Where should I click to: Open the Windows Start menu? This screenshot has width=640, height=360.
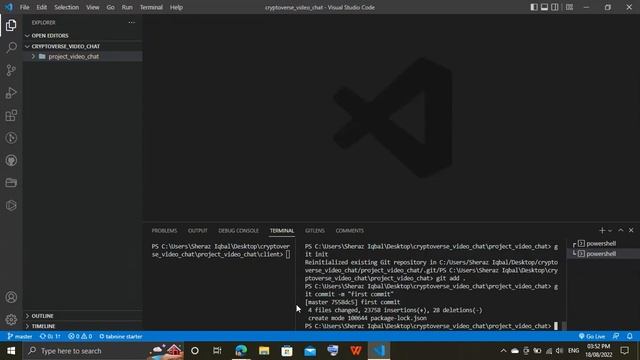point(11,351)
